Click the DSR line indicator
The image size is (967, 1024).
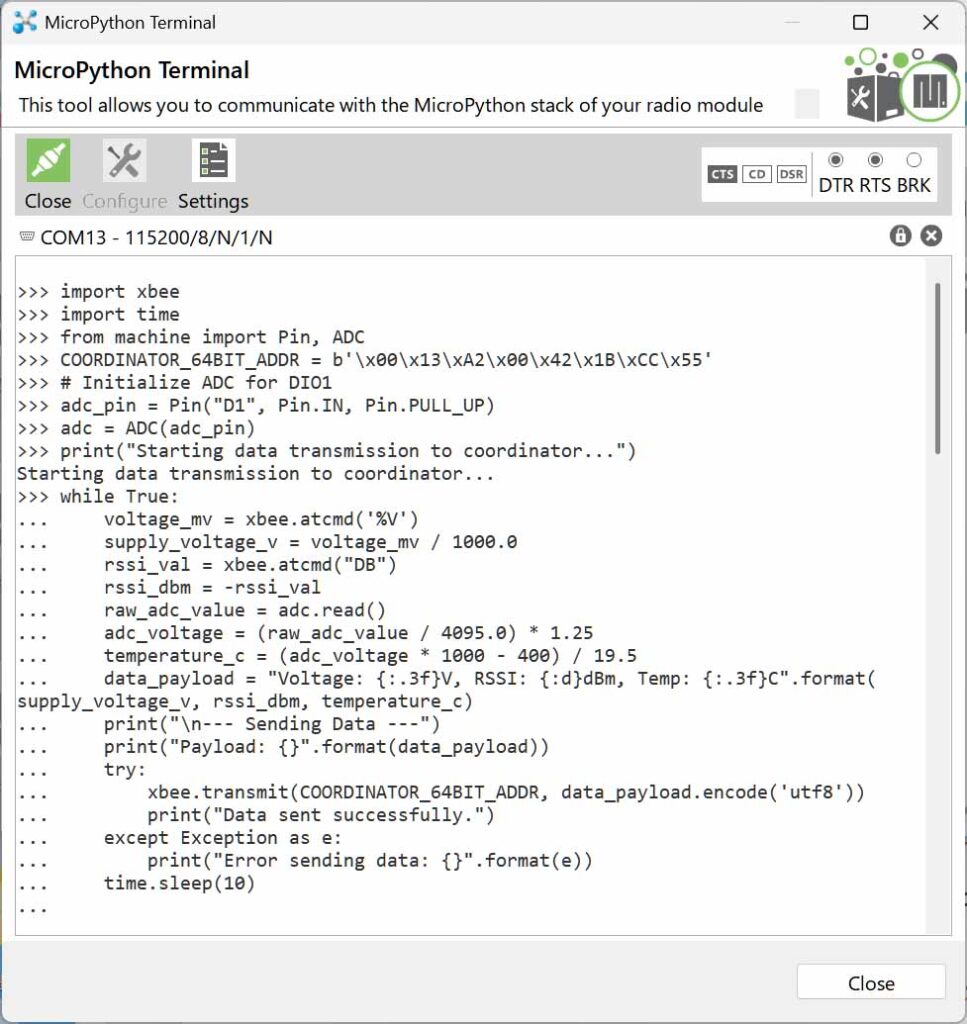pyautogui.click(x=791, y=174)
